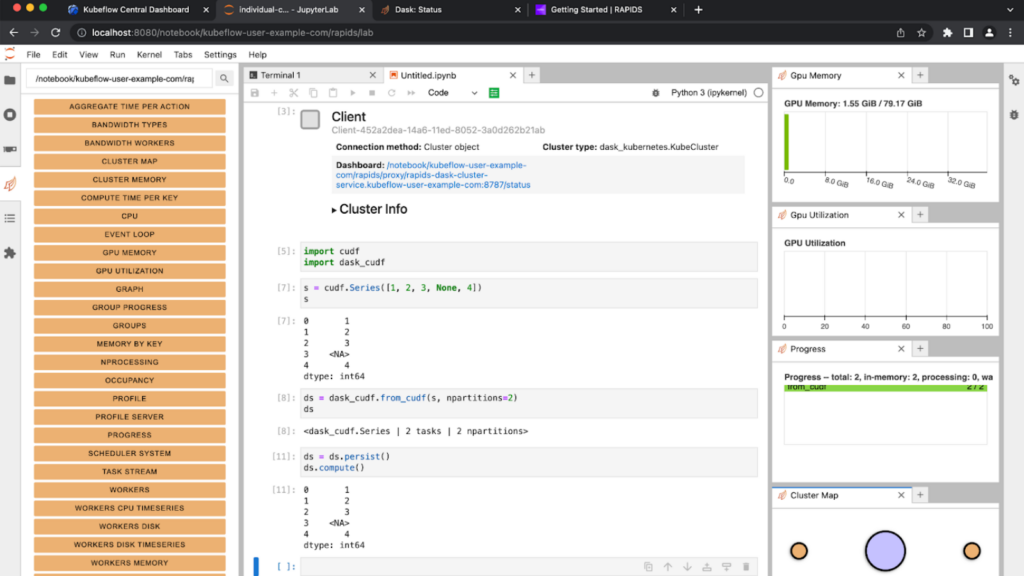Open the Scheduler System dashboard button
The image size is (1024, 576).
(x=129, y=453)
